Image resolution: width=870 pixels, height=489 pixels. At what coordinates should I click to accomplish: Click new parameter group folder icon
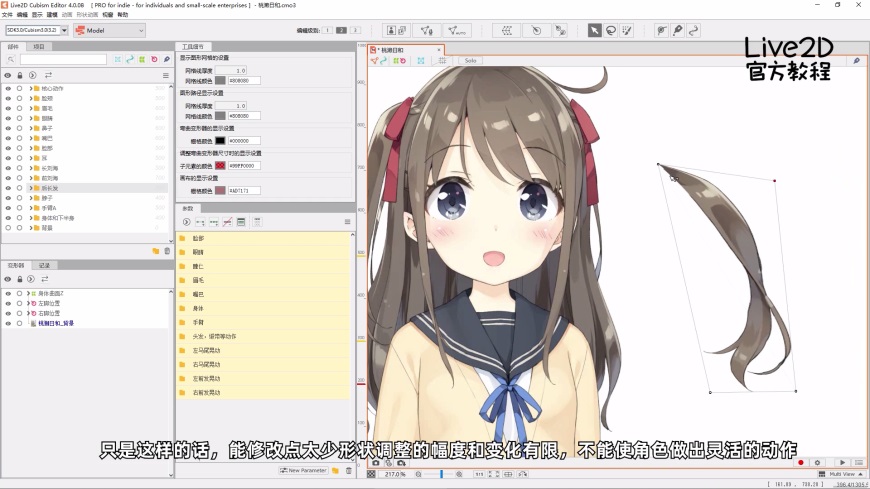(335, 470)
